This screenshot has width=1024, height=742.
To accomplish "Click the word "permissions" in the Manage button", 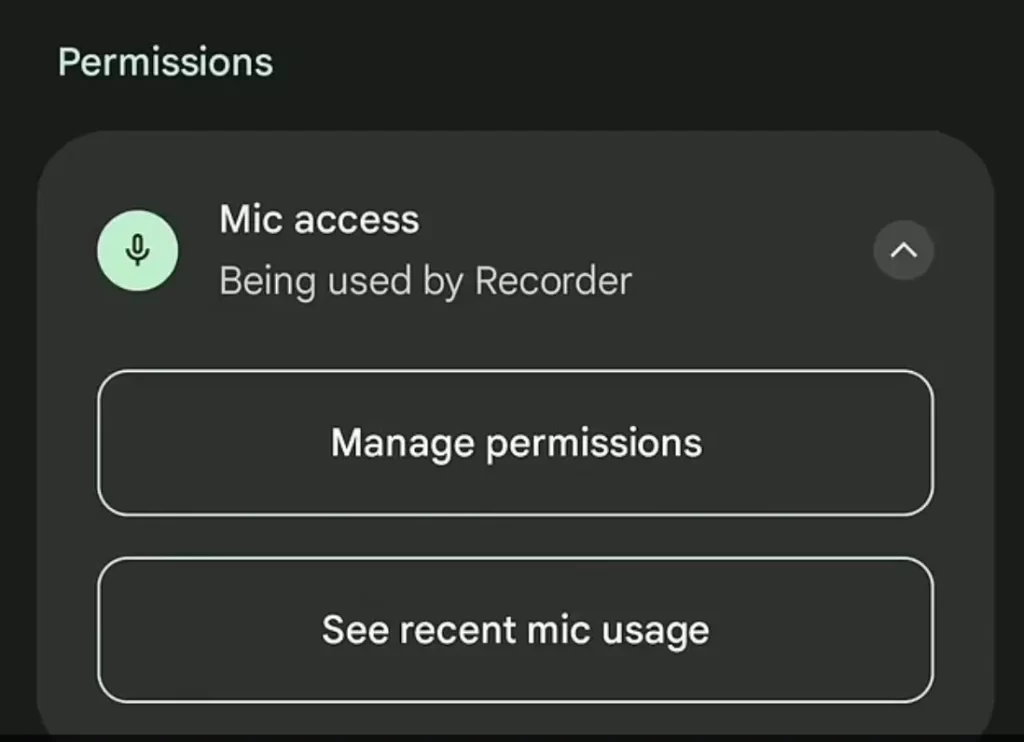I will coord(594,445).
